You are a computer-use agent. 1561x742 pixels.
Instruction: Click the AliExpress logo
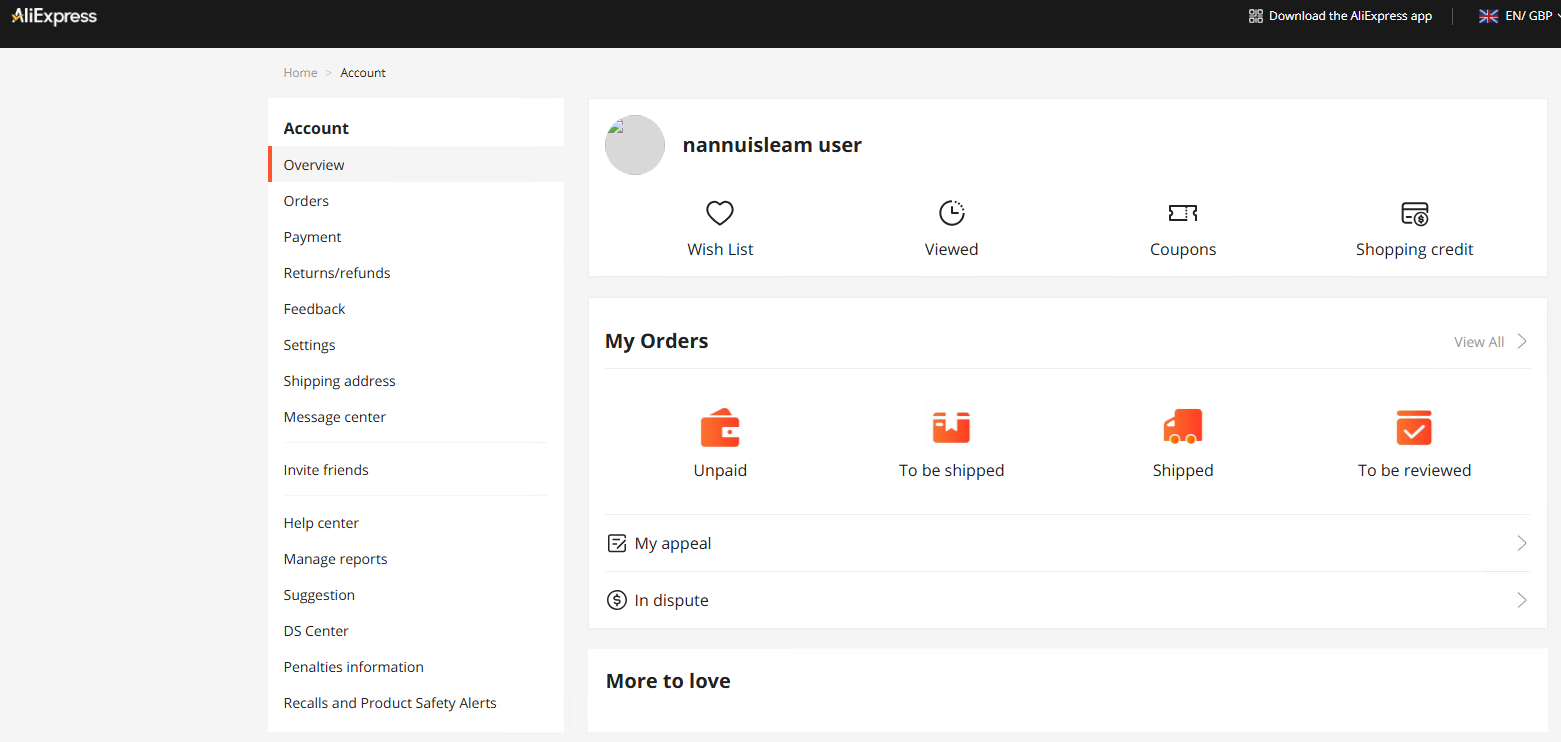55,16
